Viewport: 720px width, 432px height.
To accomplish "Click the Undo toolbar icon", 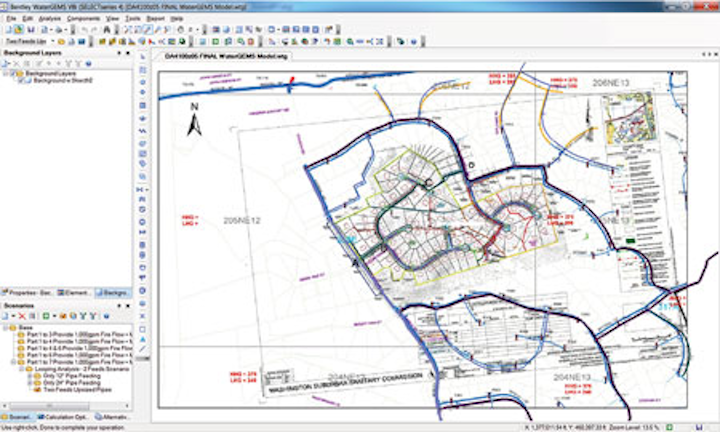I will coord(84,29).
